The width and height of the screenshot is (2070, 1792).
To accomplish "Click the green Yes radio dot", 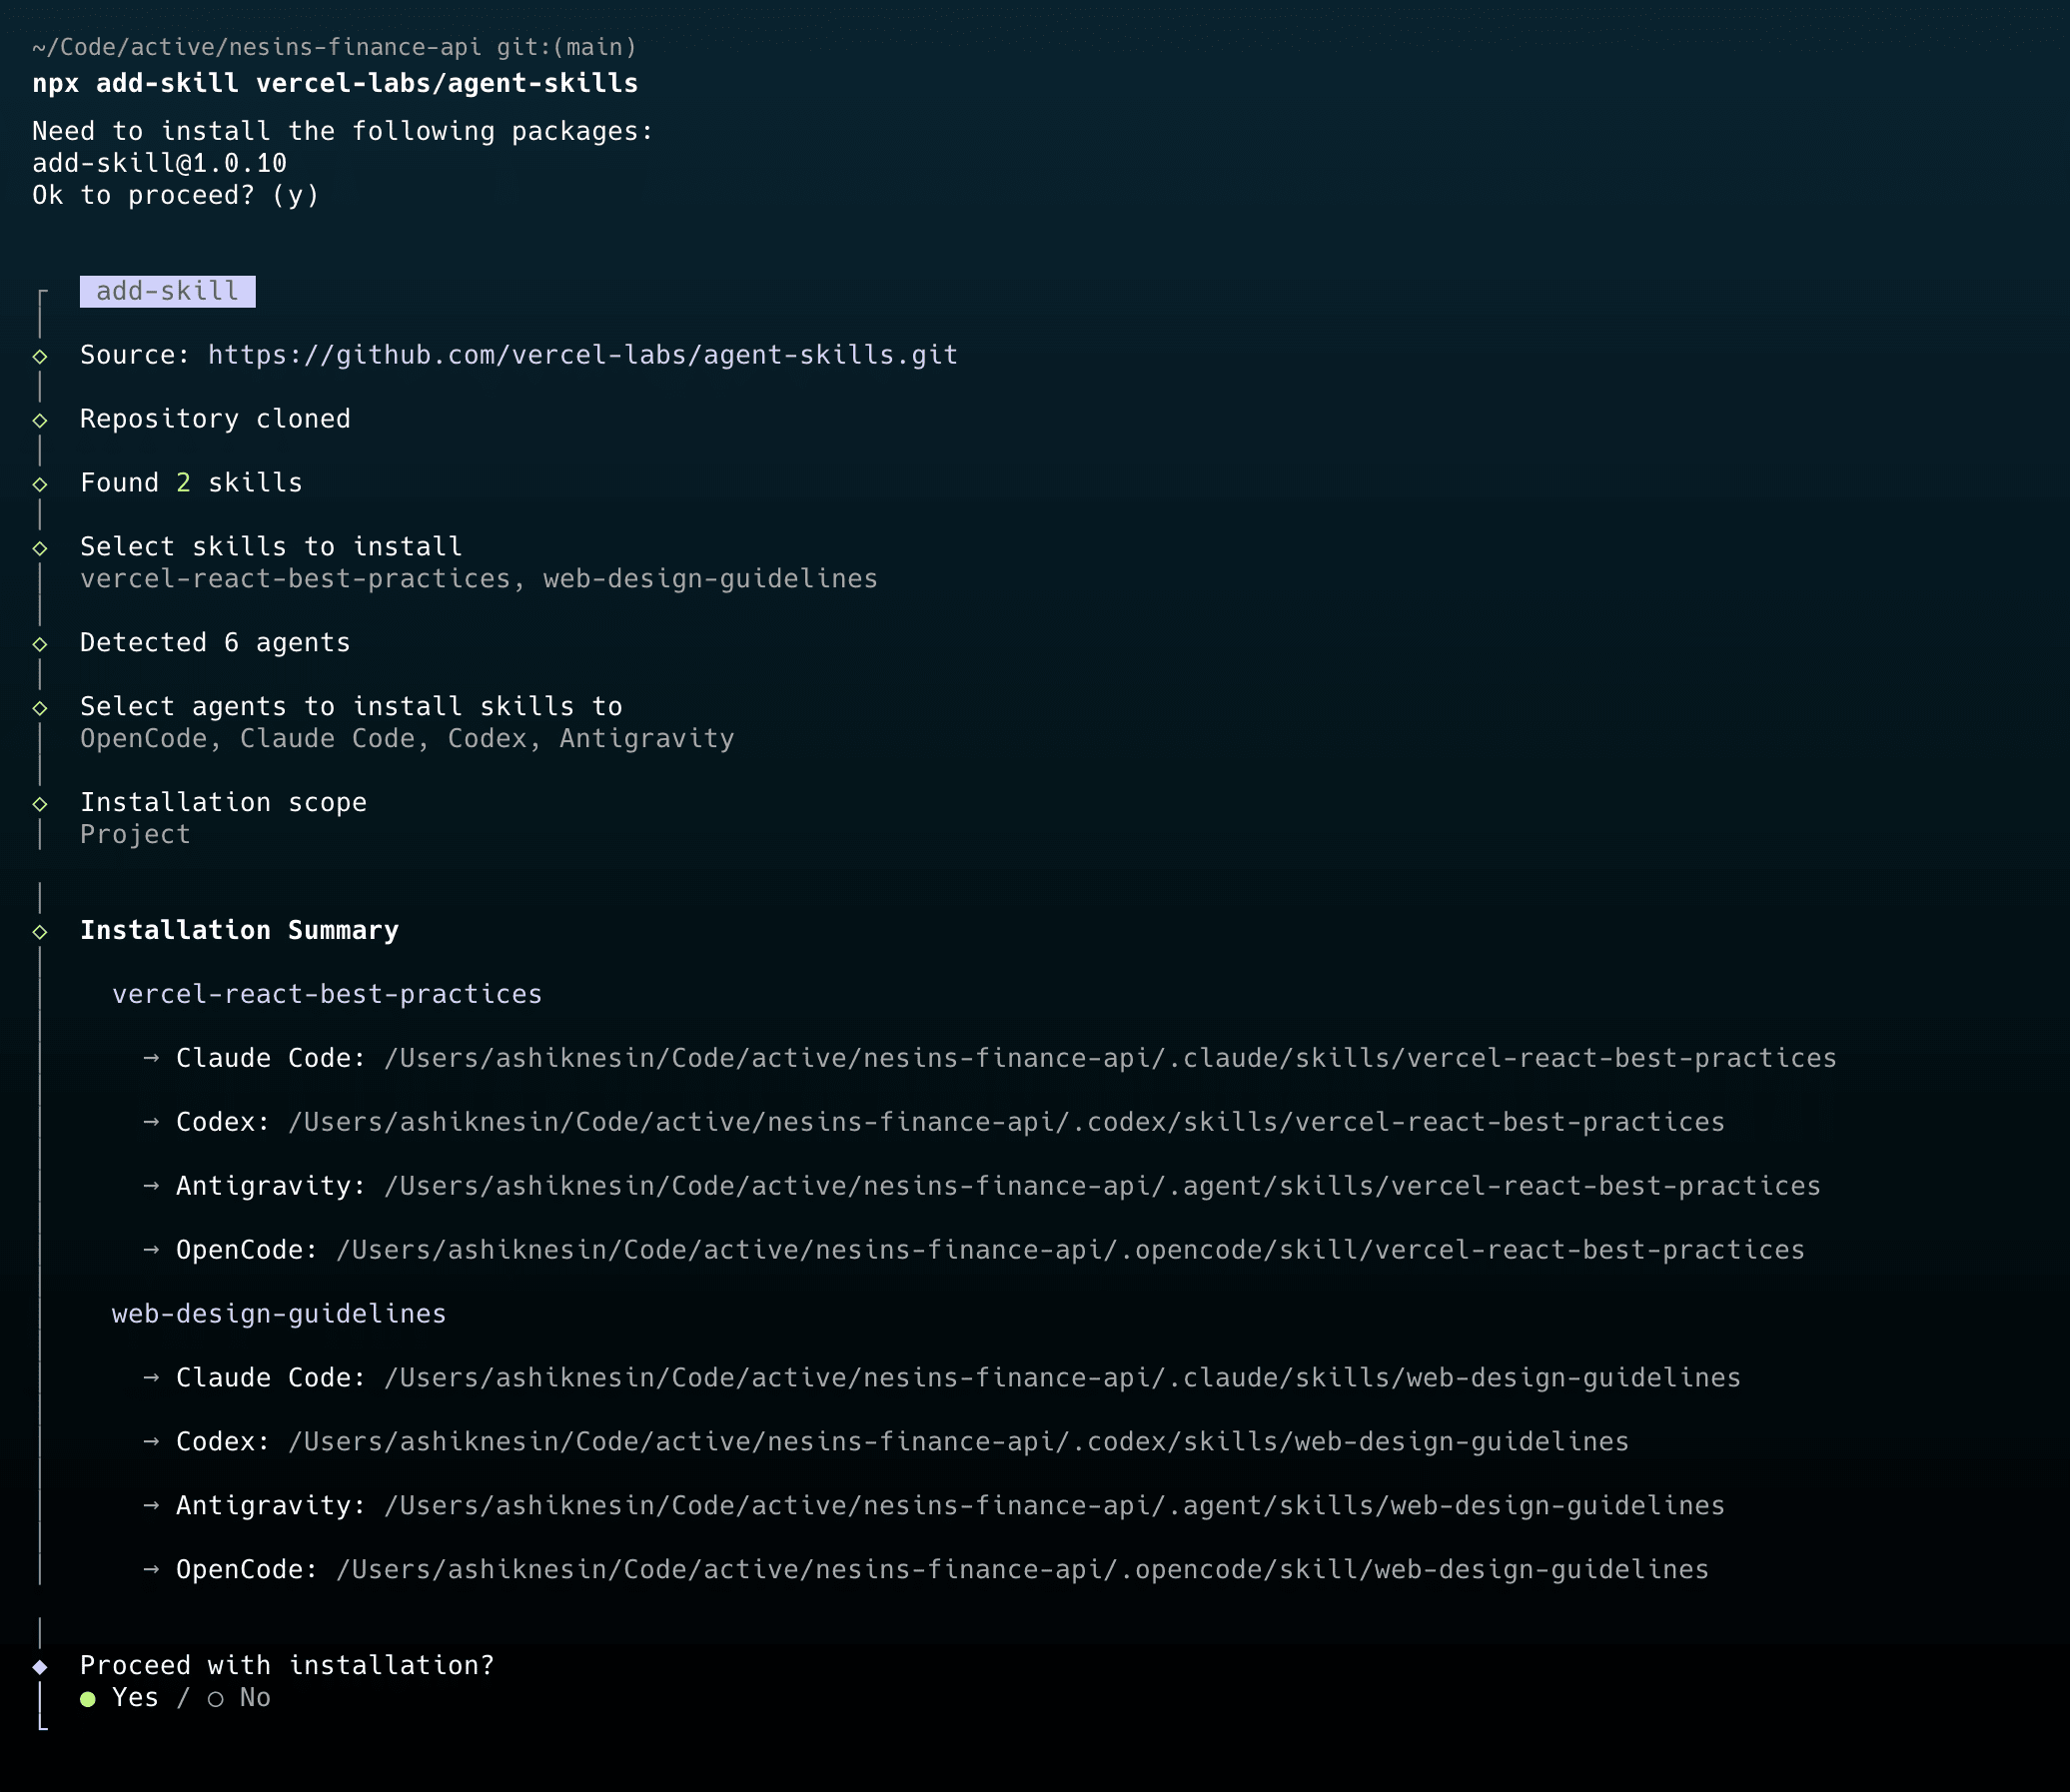I will pos(88,1699).
